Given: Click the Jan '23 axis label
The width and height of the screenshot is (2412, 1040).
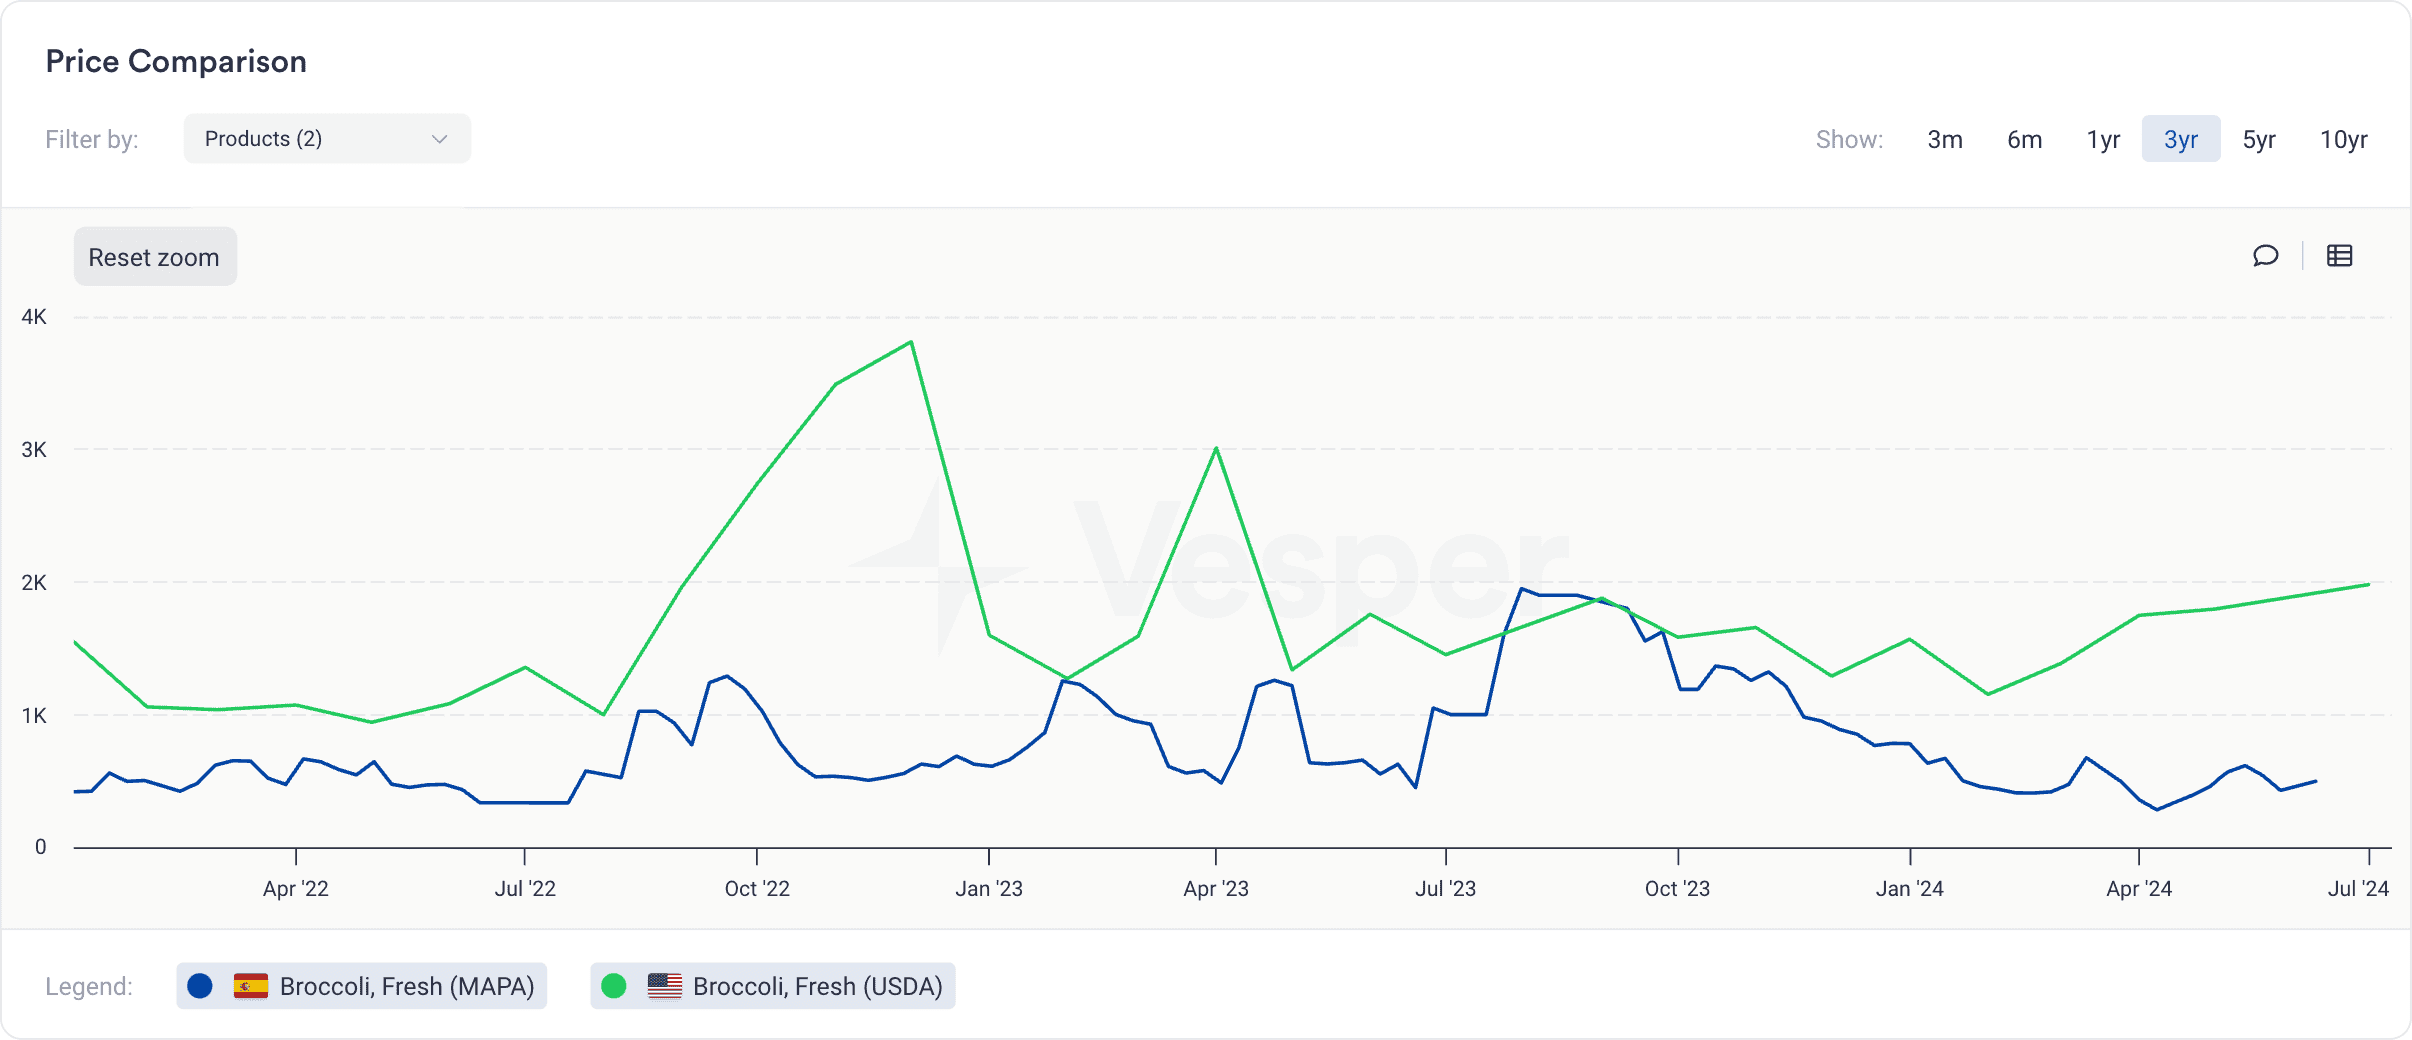Looking at the screenshot, I should (989, 888).
